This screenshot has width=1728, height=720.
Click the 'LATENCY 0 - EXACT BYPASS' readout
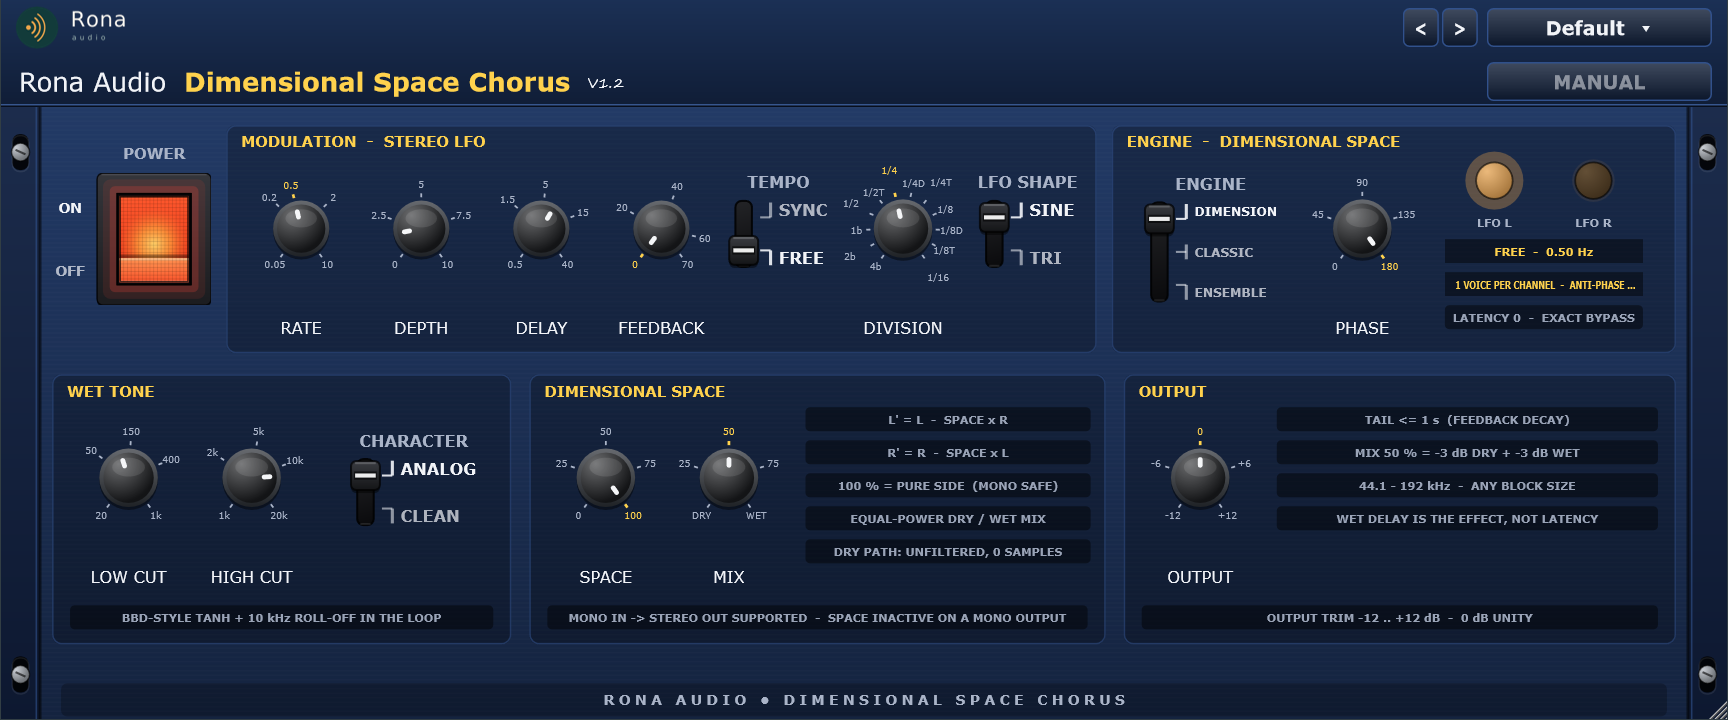tap(1544, 318)
